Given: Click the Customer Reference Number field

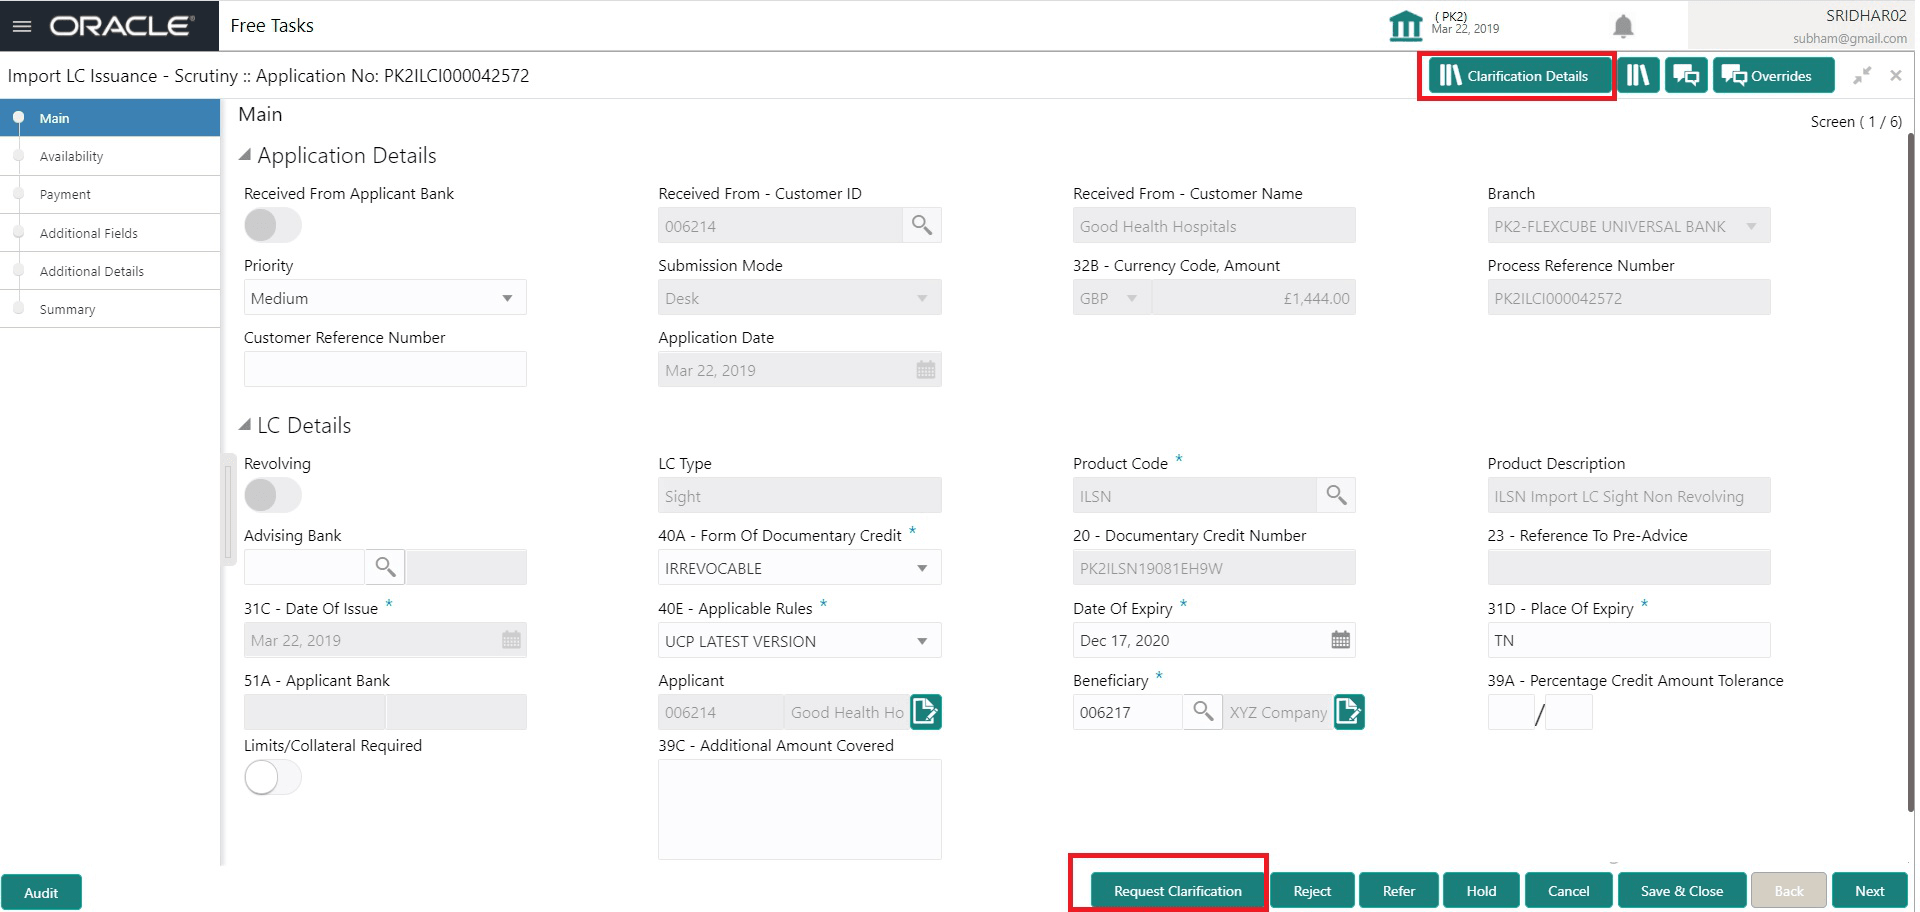Looking at the screenshot, I should (x=385, y=369).
